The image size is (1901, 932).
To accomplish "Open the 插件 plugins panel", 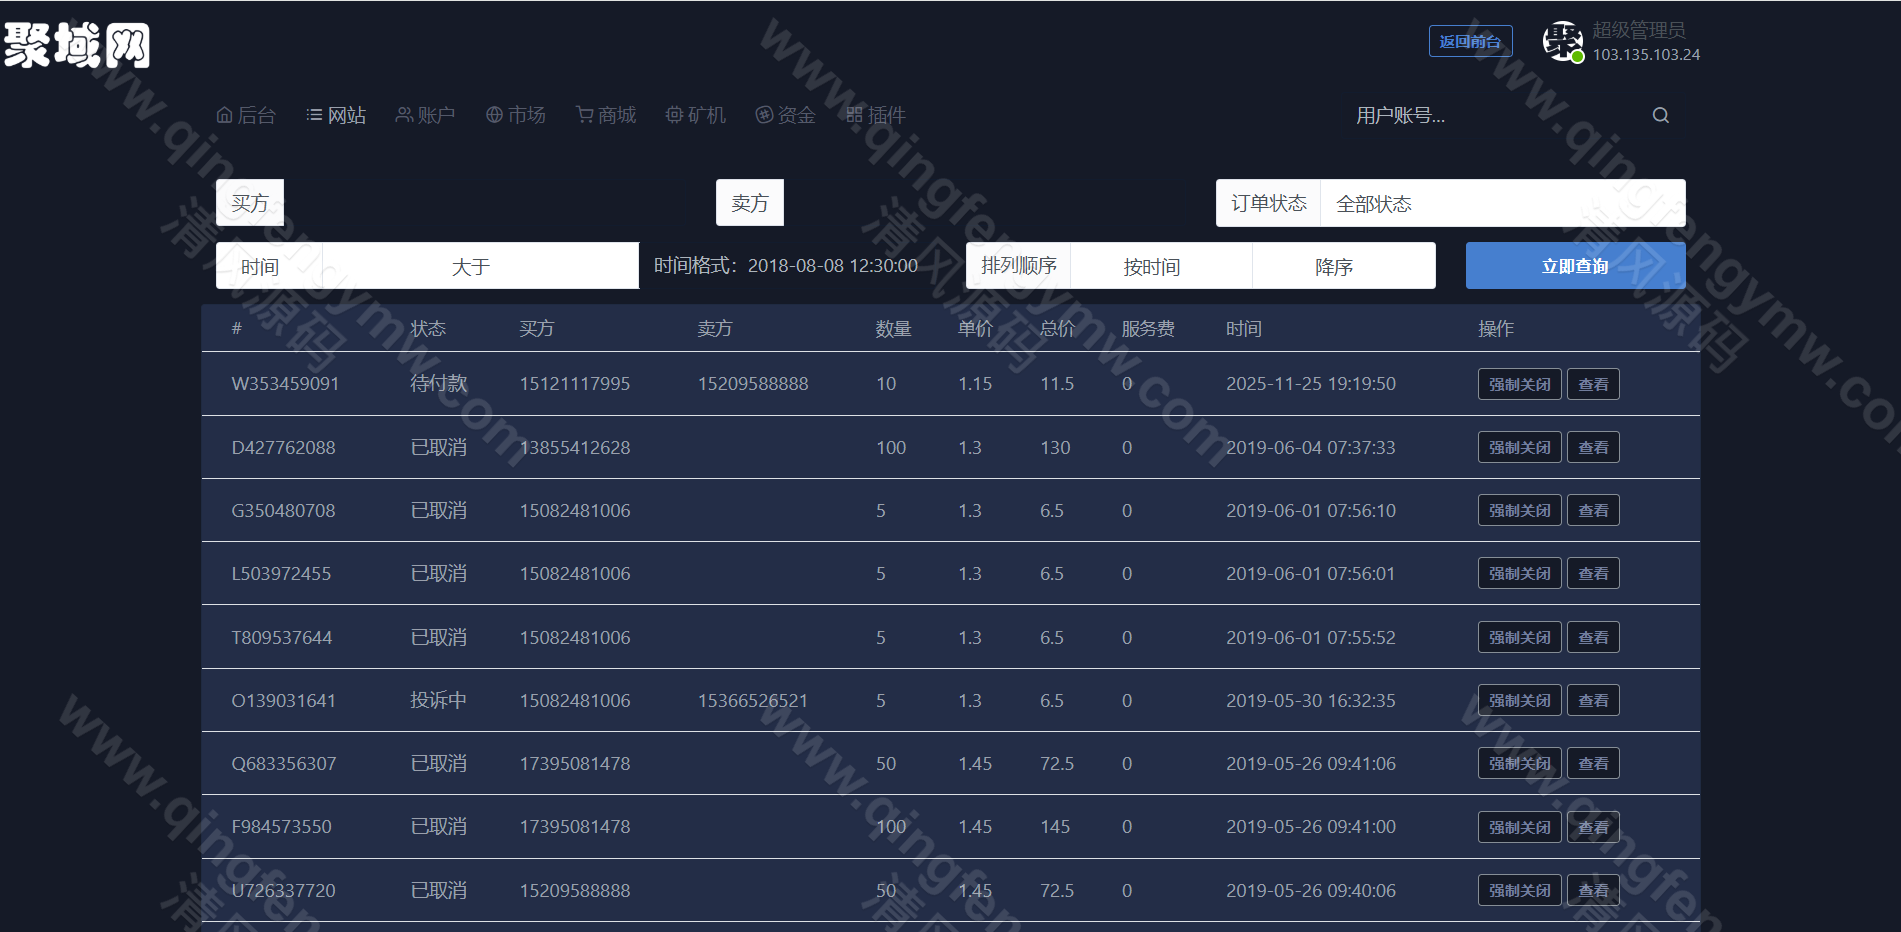I will click(x=875, y=115).
